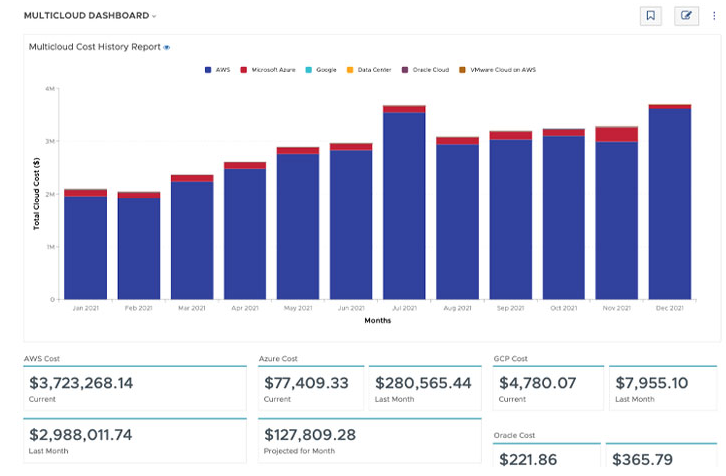This screenshot has width=726, height=476.
Task: Select the Azure last month $280,565.44 tile
Action: click(x=423, y=388)
